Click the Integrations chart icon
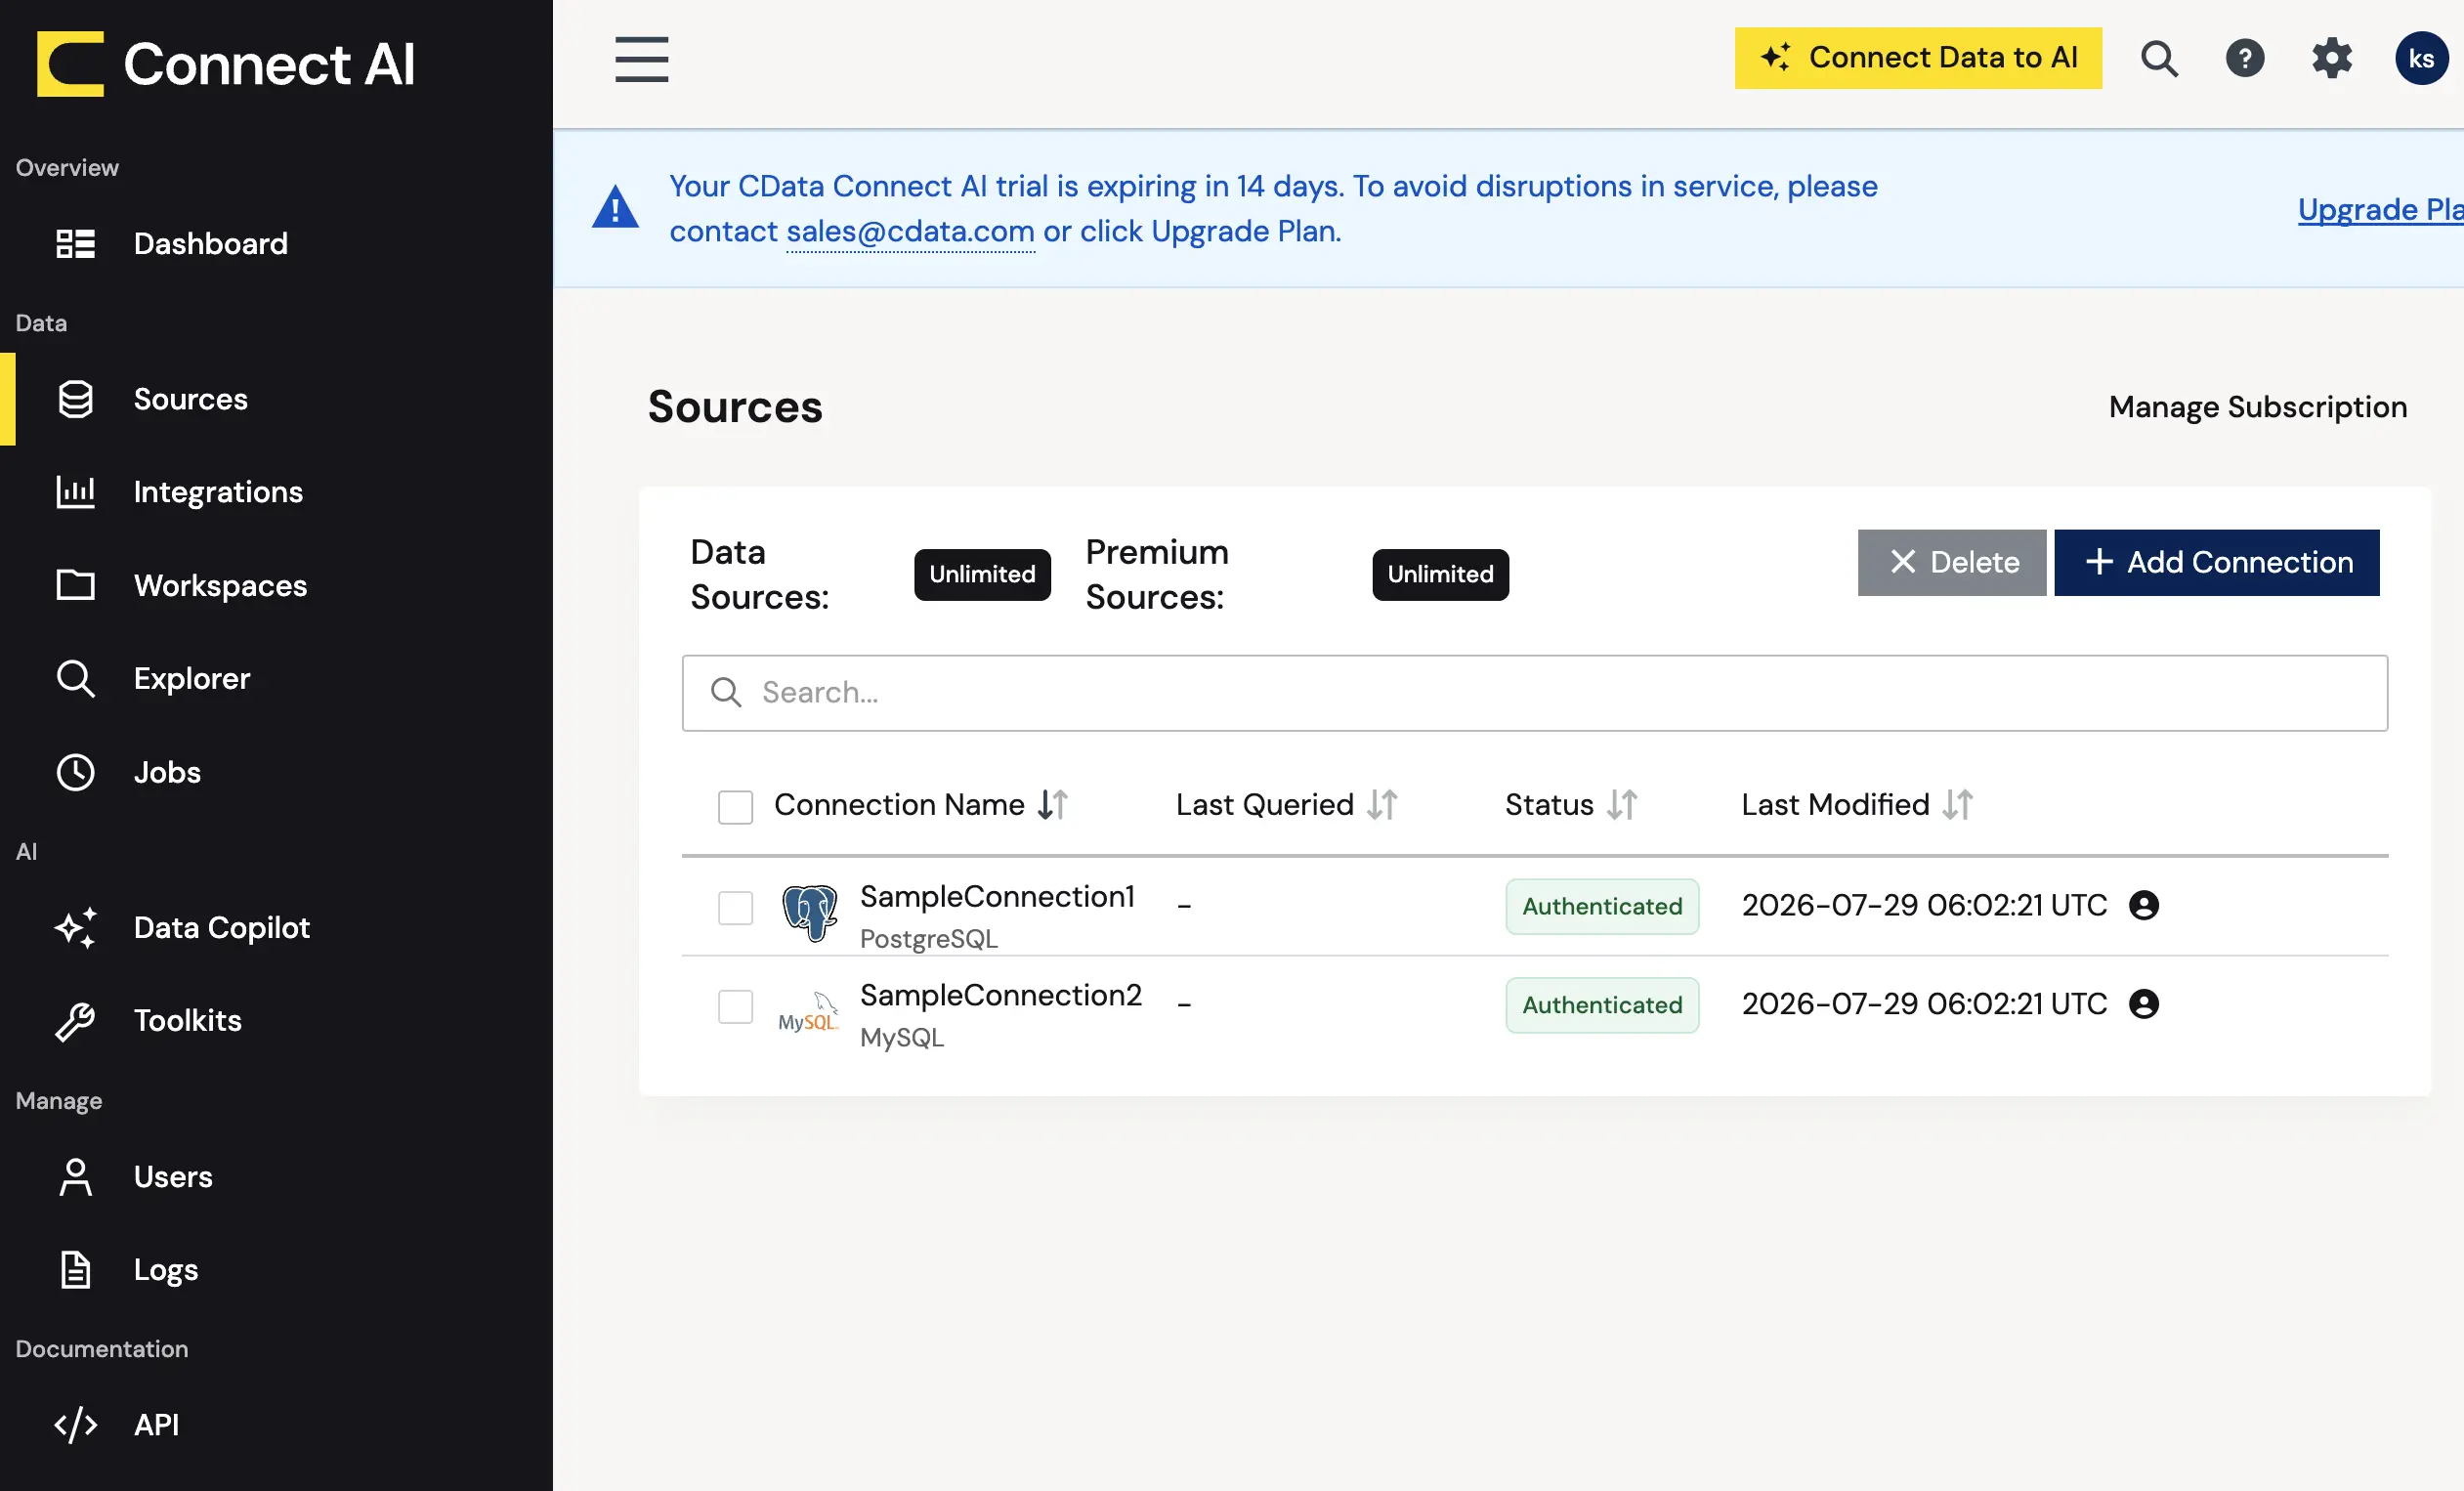Image resolution: width=2464 pixels, height=1491 pixels. coord(75,492)
